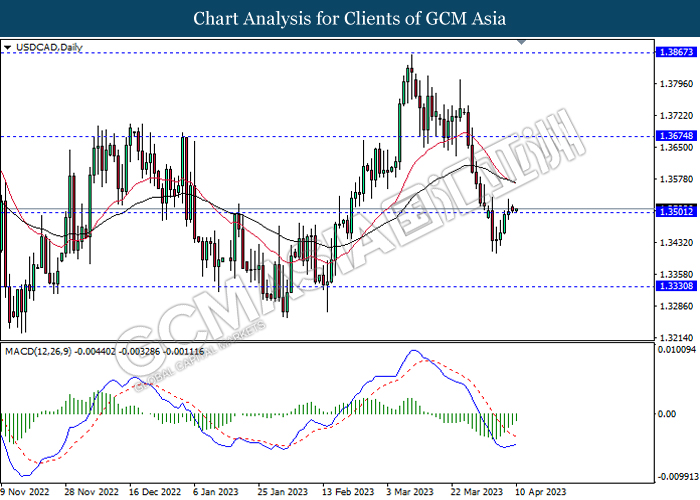Click the 3 Mar 2023 date label
Viewport: 700px width, 500px height.
click(x=410, y=492)
